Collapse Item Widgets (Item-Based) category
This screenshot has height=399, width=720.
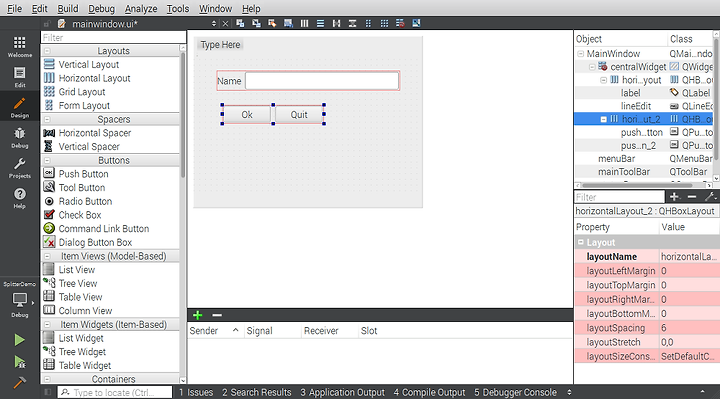[47, 325]
